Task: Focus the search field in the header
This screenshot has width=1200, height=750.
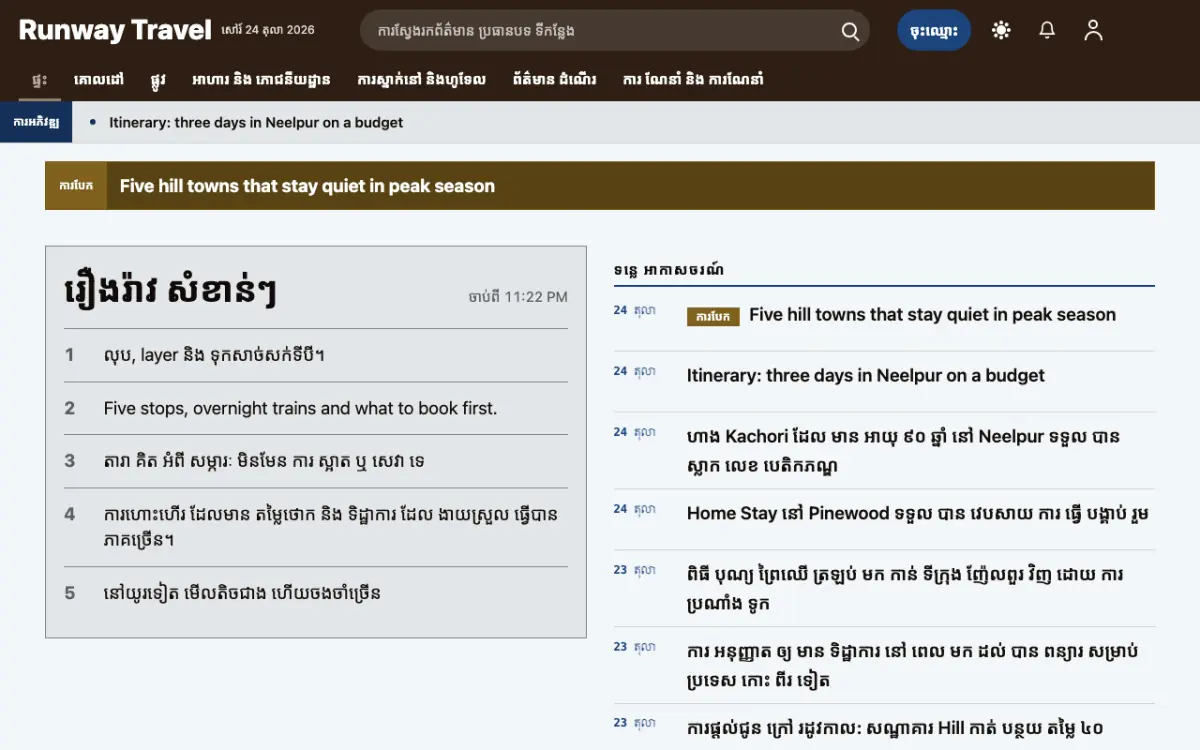Action: click(614, 31)
